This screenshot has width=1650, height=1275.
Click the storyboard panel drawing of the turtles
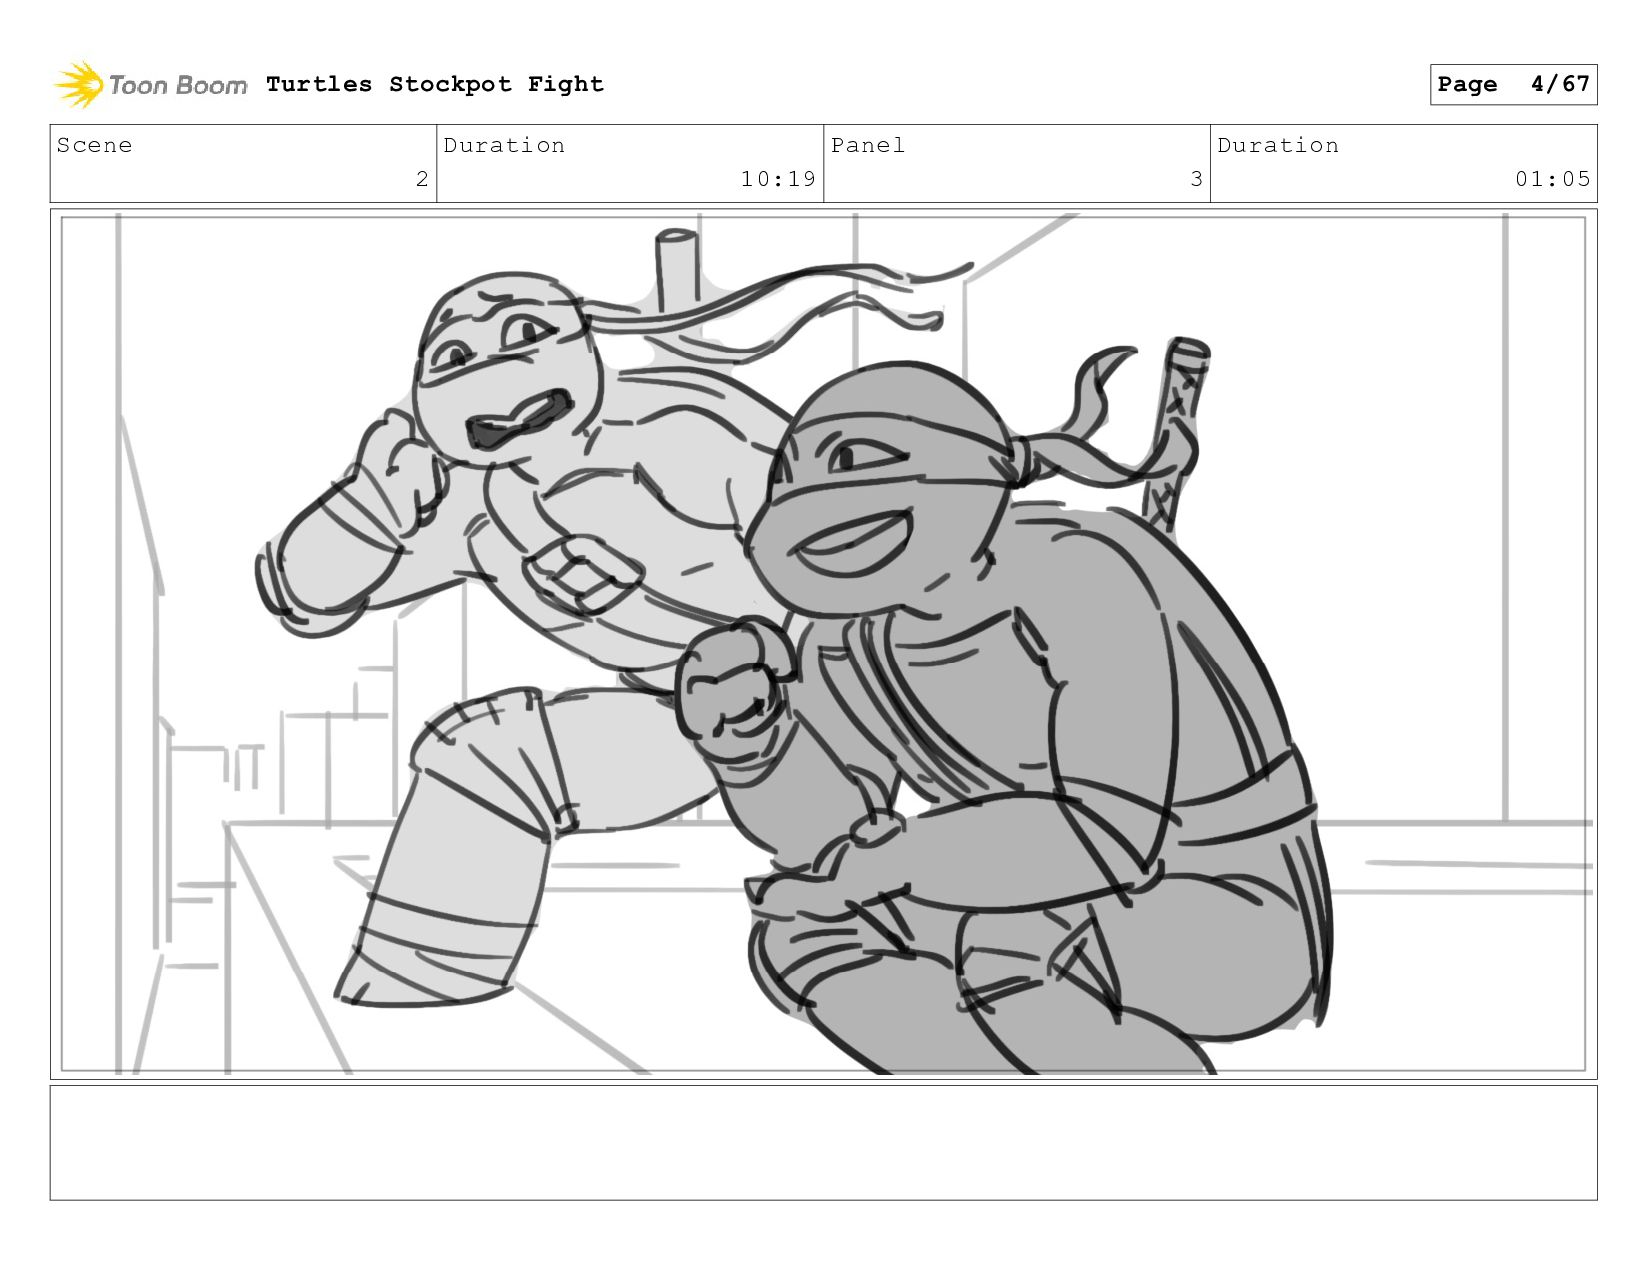[824, 644]
